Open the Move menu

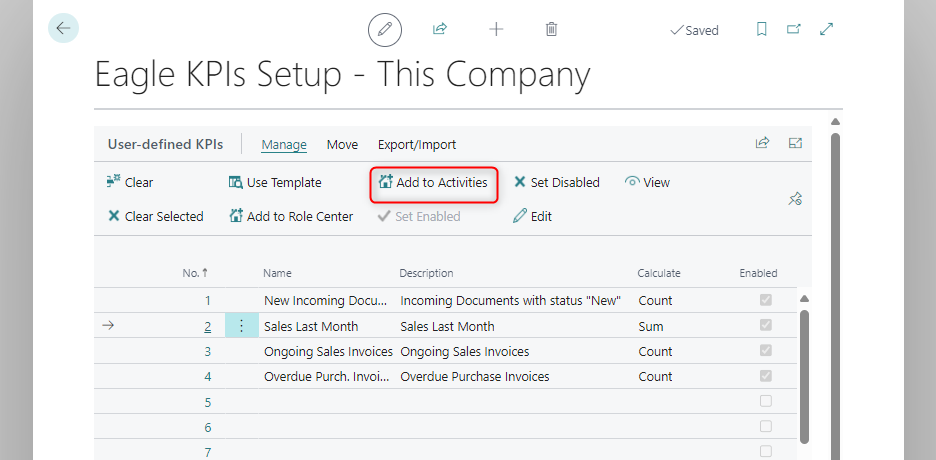(x=342, y=145)
